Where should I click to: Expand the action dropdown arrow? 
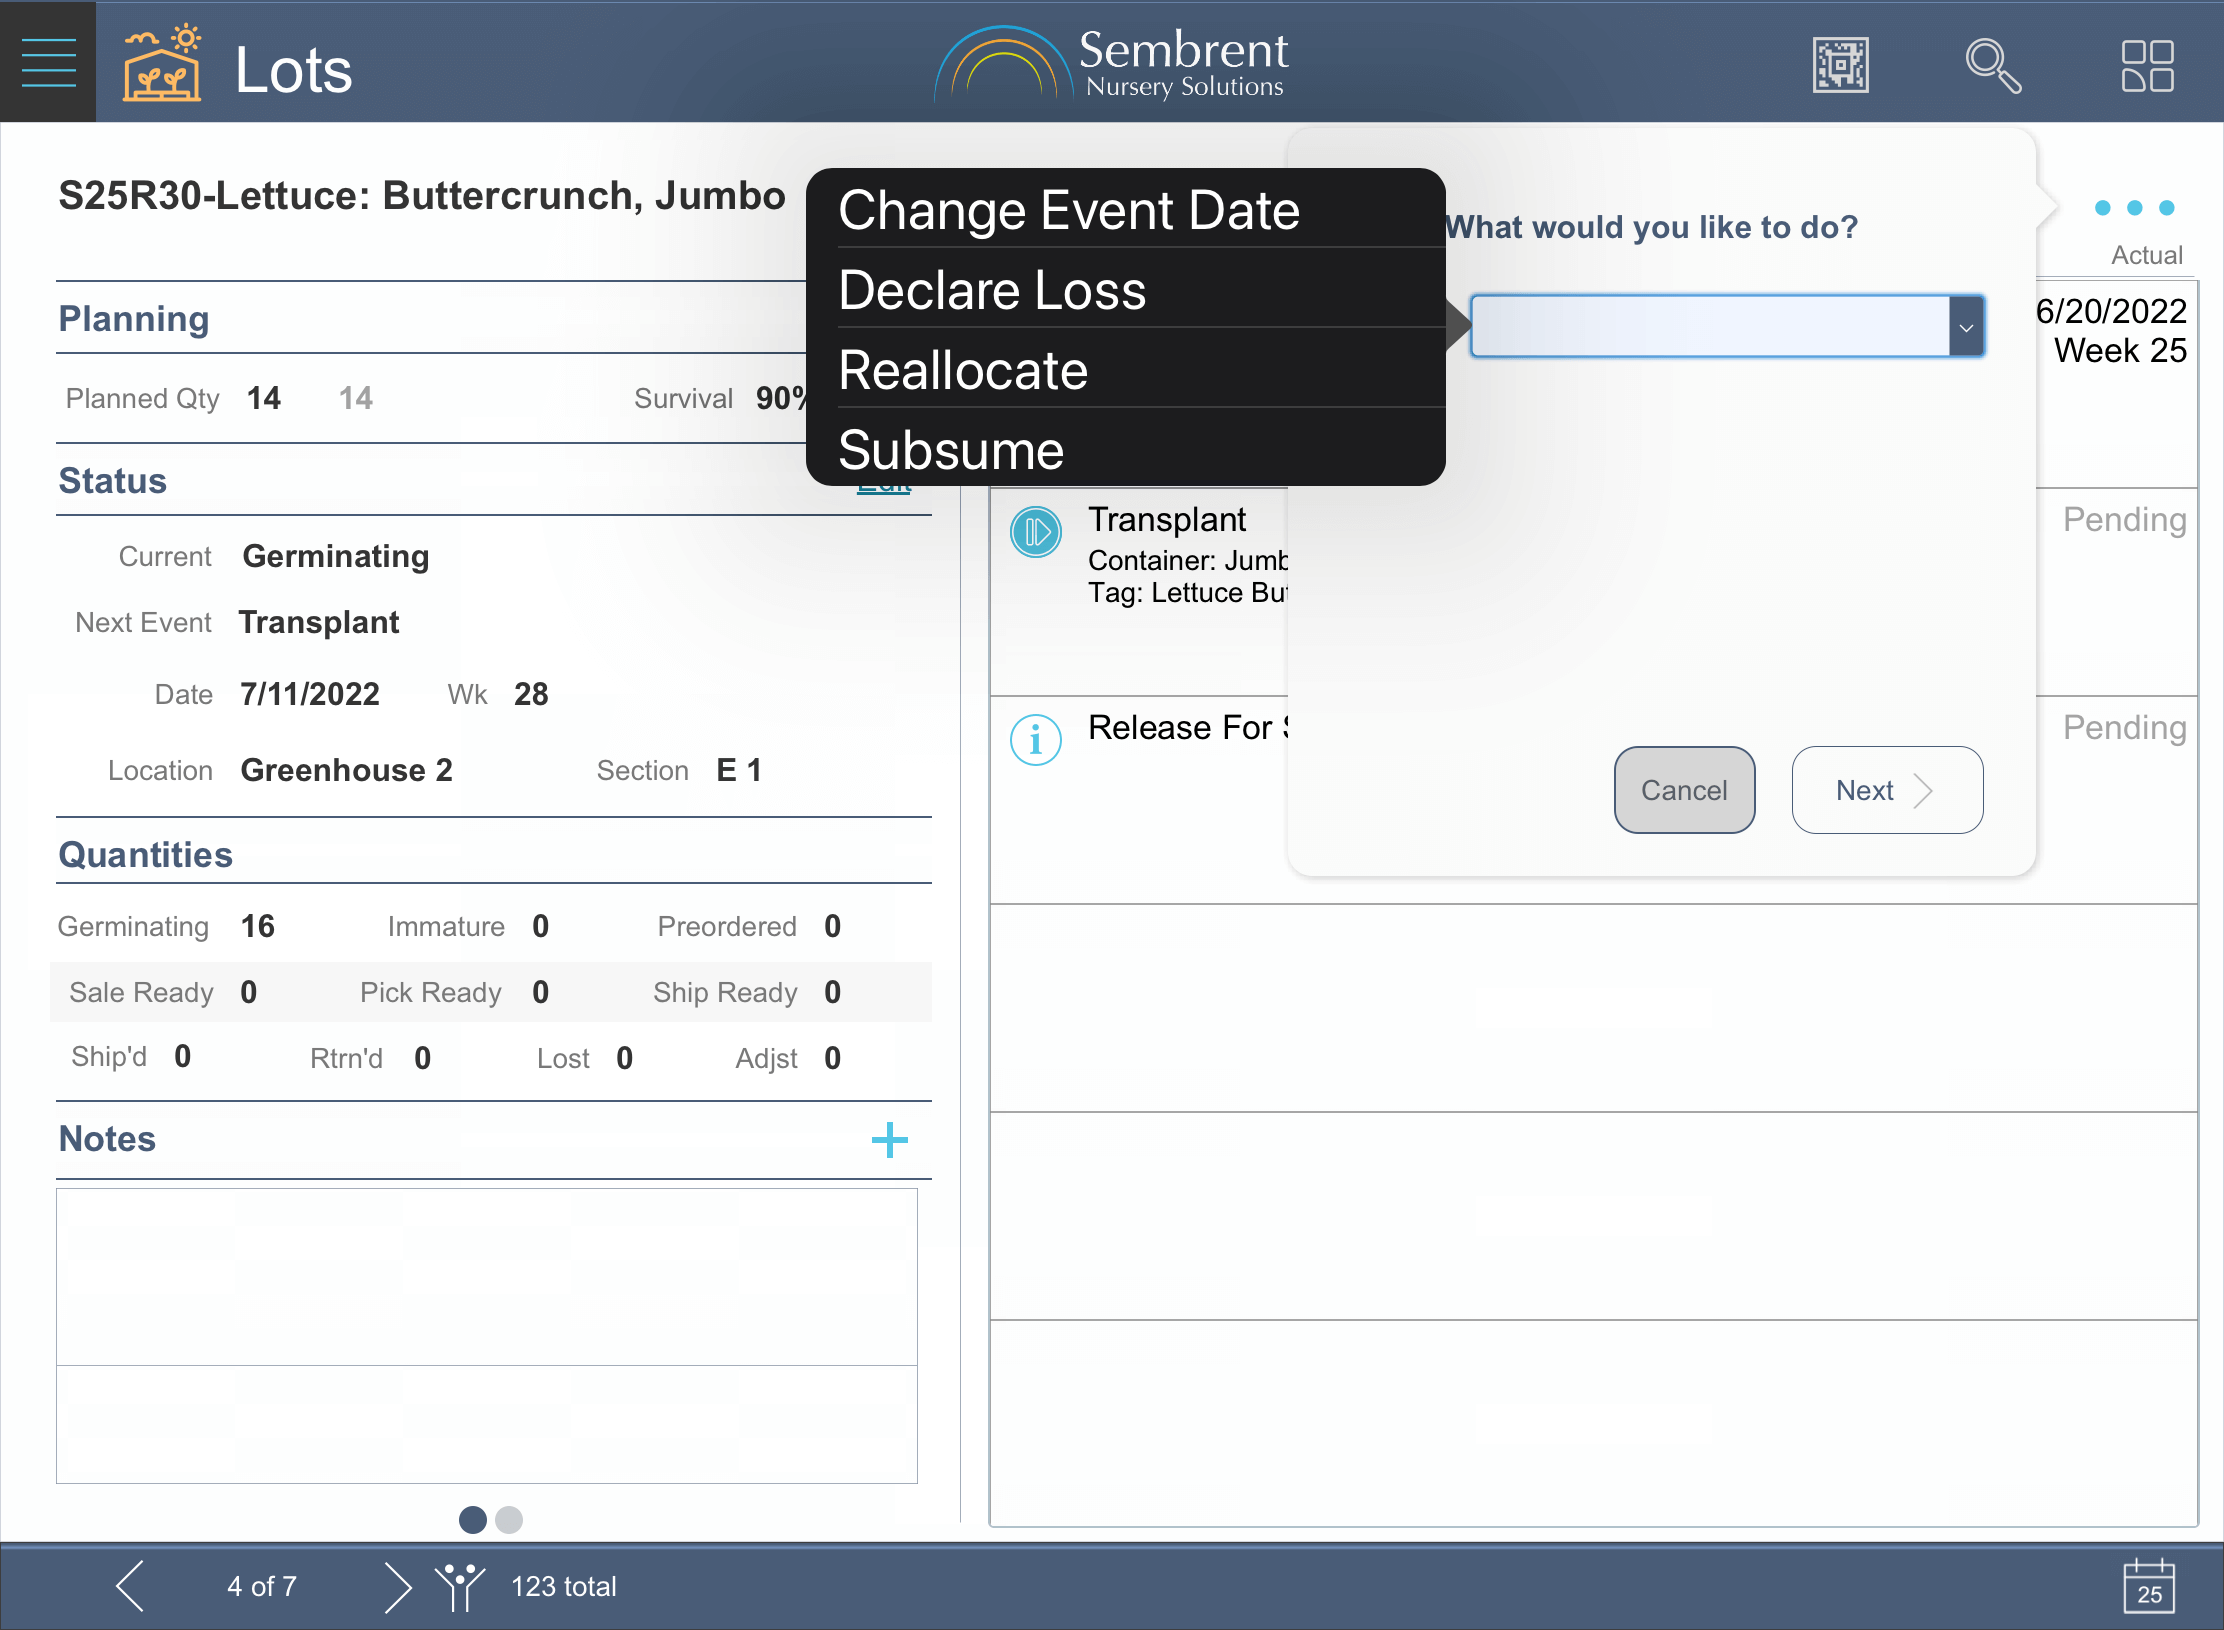[x=1966, y=327]
